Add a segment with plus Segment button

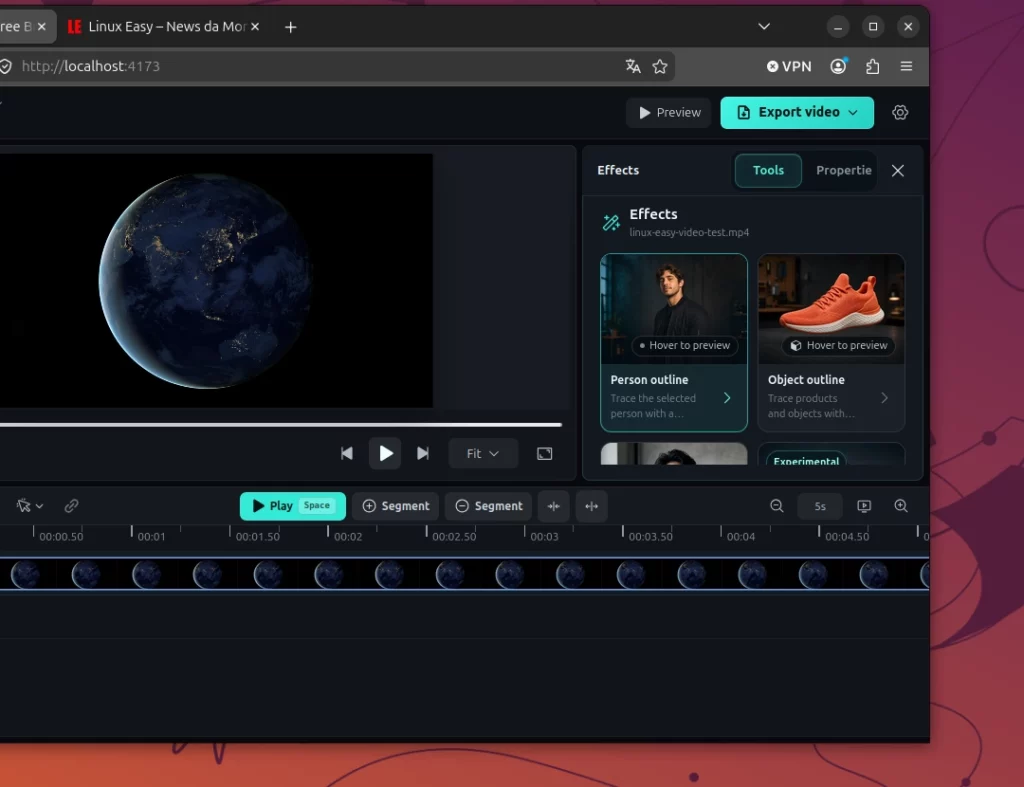[x=396, y=506]
